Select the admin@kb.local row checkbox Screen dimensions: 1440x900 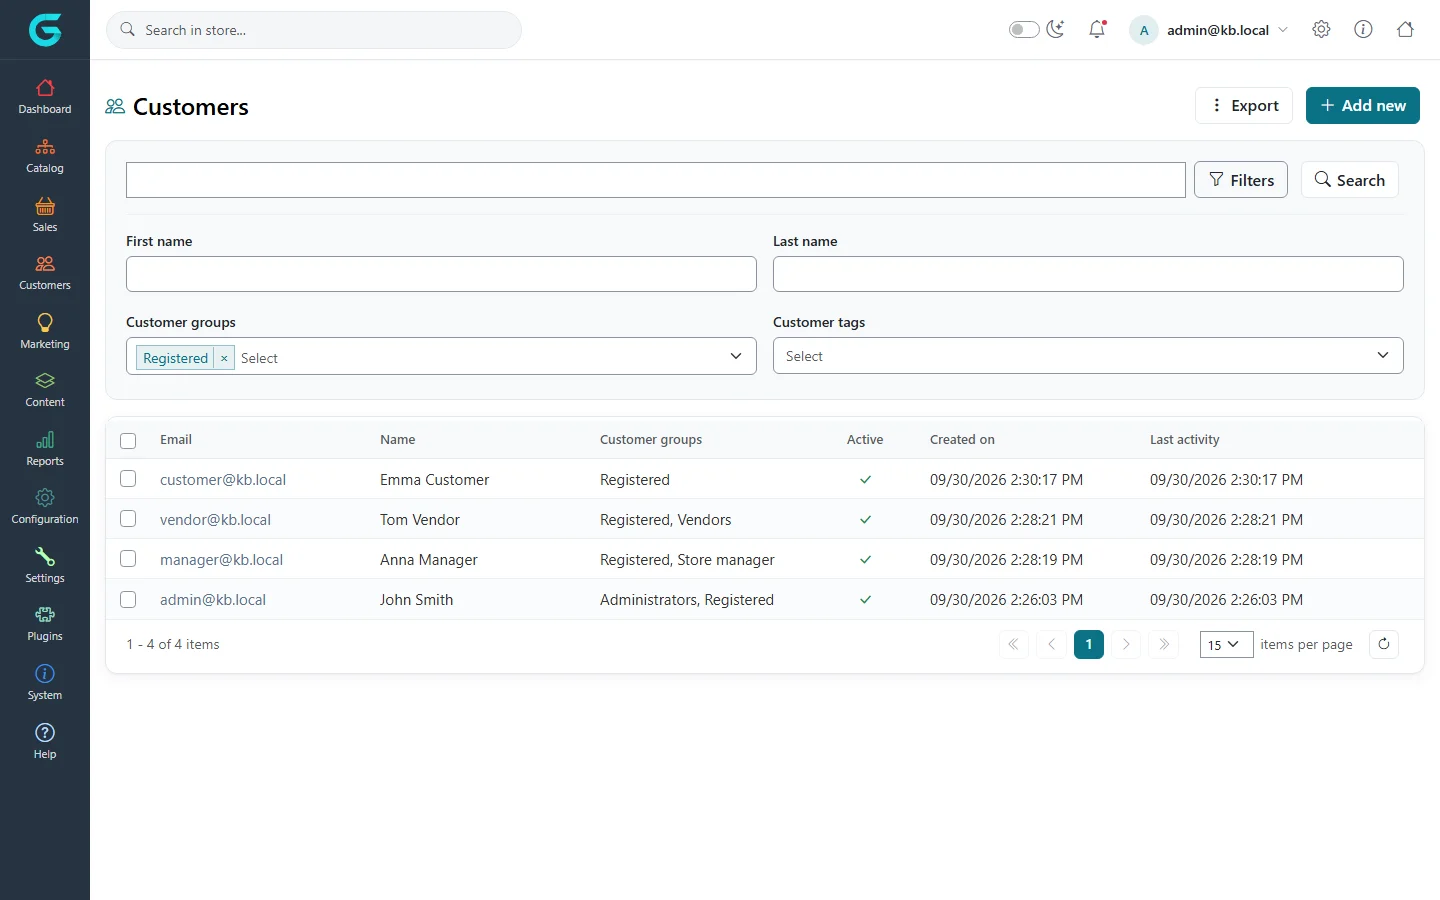point(128,599)
